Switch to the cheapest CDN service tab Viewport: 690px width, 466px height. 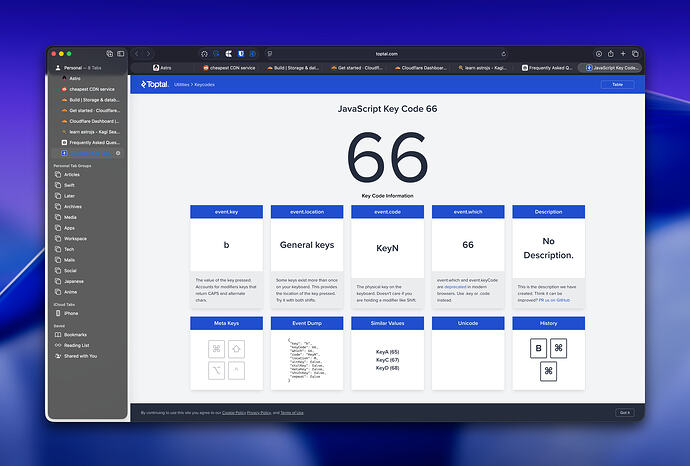tap(230, 67)
